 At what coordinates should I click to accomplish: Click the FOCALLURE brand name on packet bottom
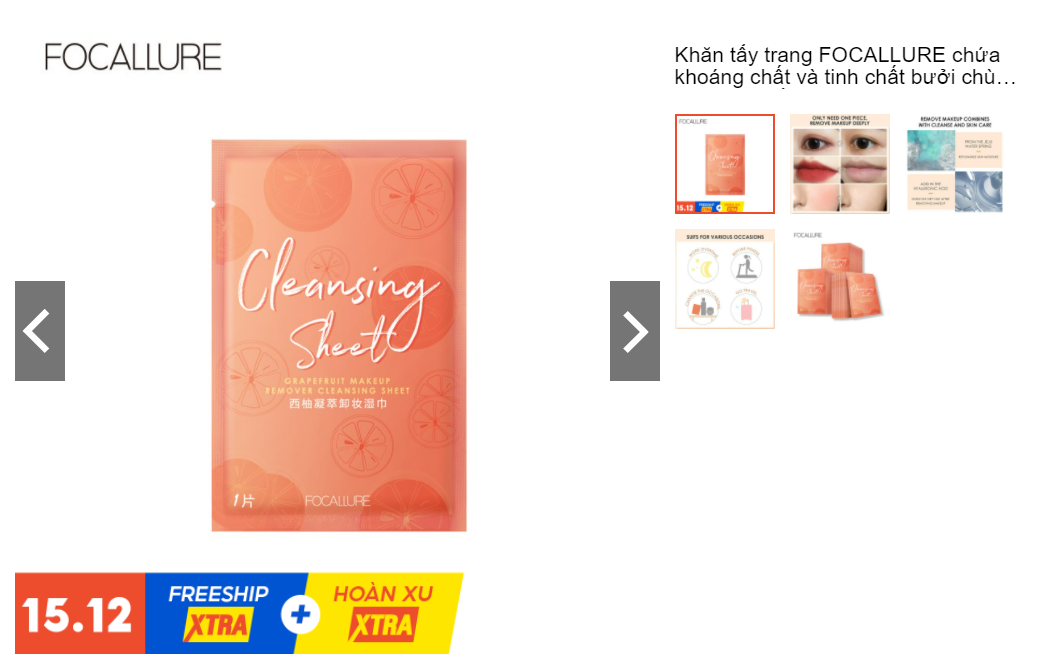tap(337, 501)
